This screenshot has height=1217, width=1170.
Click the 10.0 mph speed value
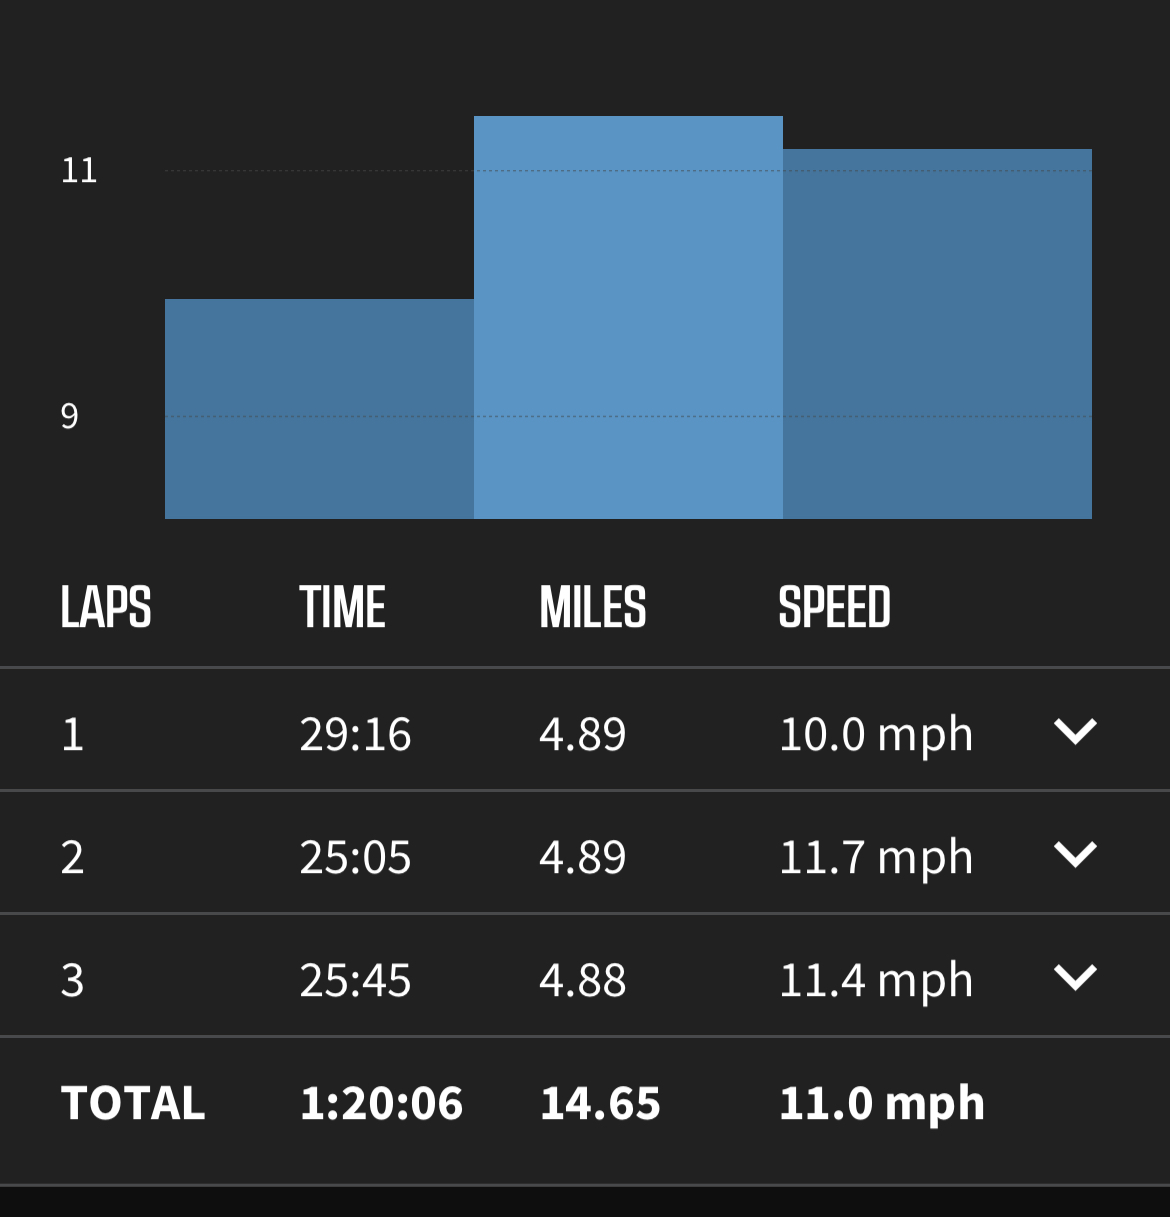click(x=875, y=735)
